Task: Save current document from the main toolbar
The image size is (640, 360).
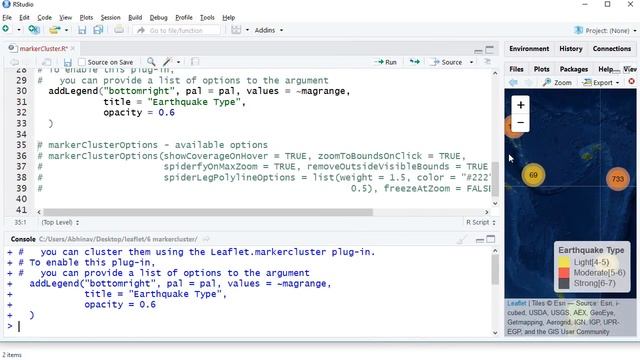Action: coord(82,30)
